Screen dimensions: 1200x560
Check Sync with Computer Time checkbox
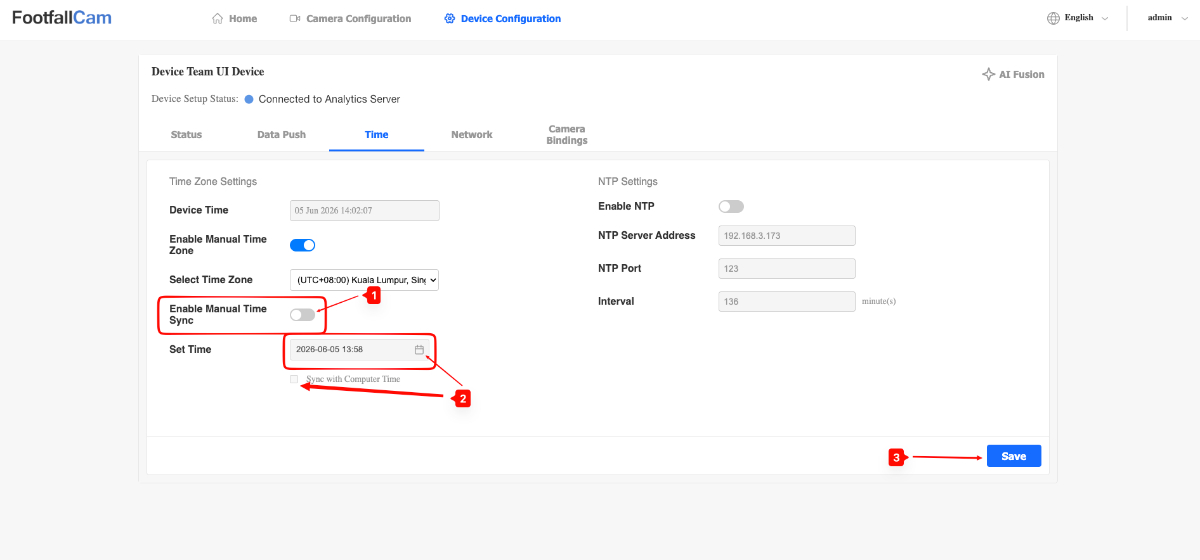coord(294,379)
